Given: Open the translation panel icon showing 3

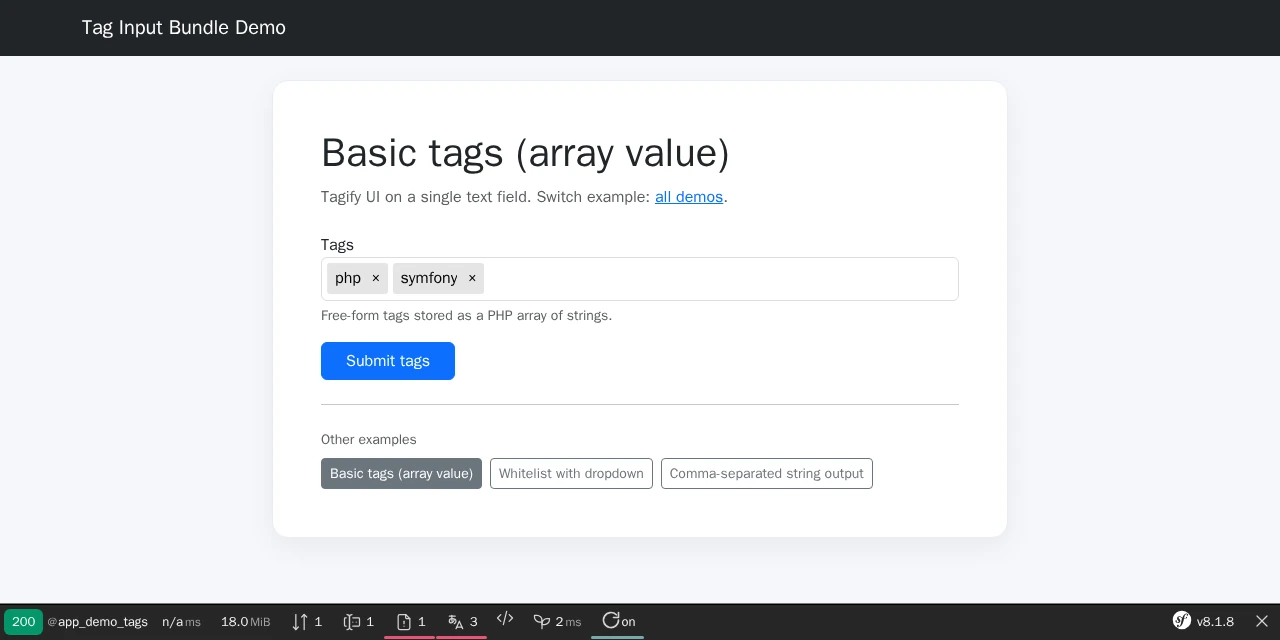Looking at the screenshot, I should [x=462, y=622].
